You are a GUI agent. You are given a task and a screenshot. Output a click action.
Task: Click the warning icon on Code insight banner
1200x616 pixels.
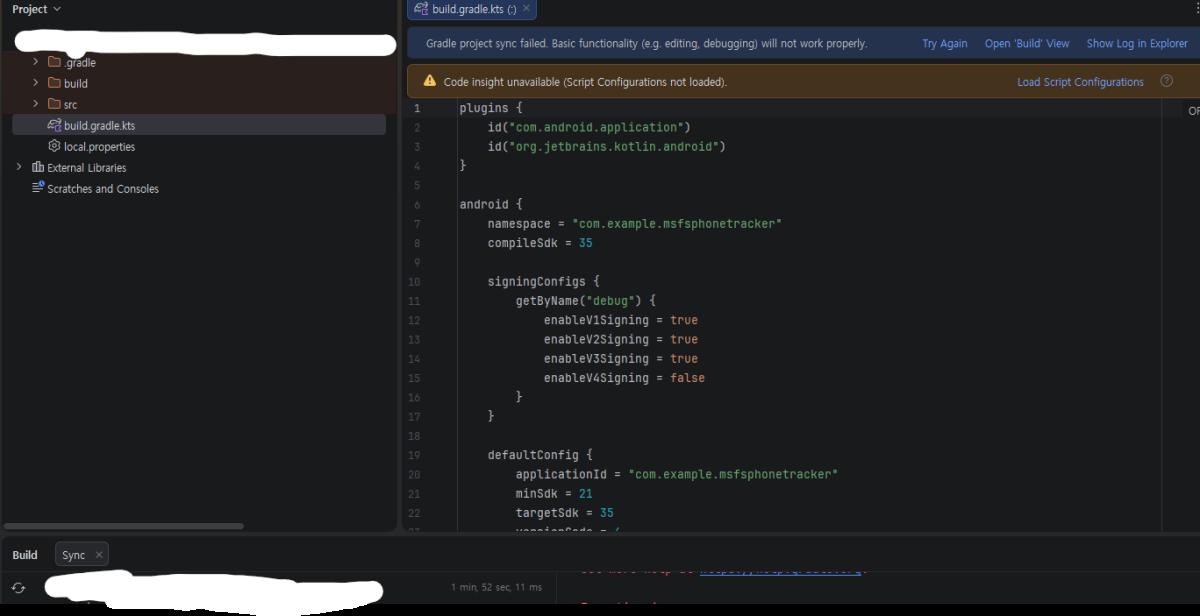click(x=429, y=81)
